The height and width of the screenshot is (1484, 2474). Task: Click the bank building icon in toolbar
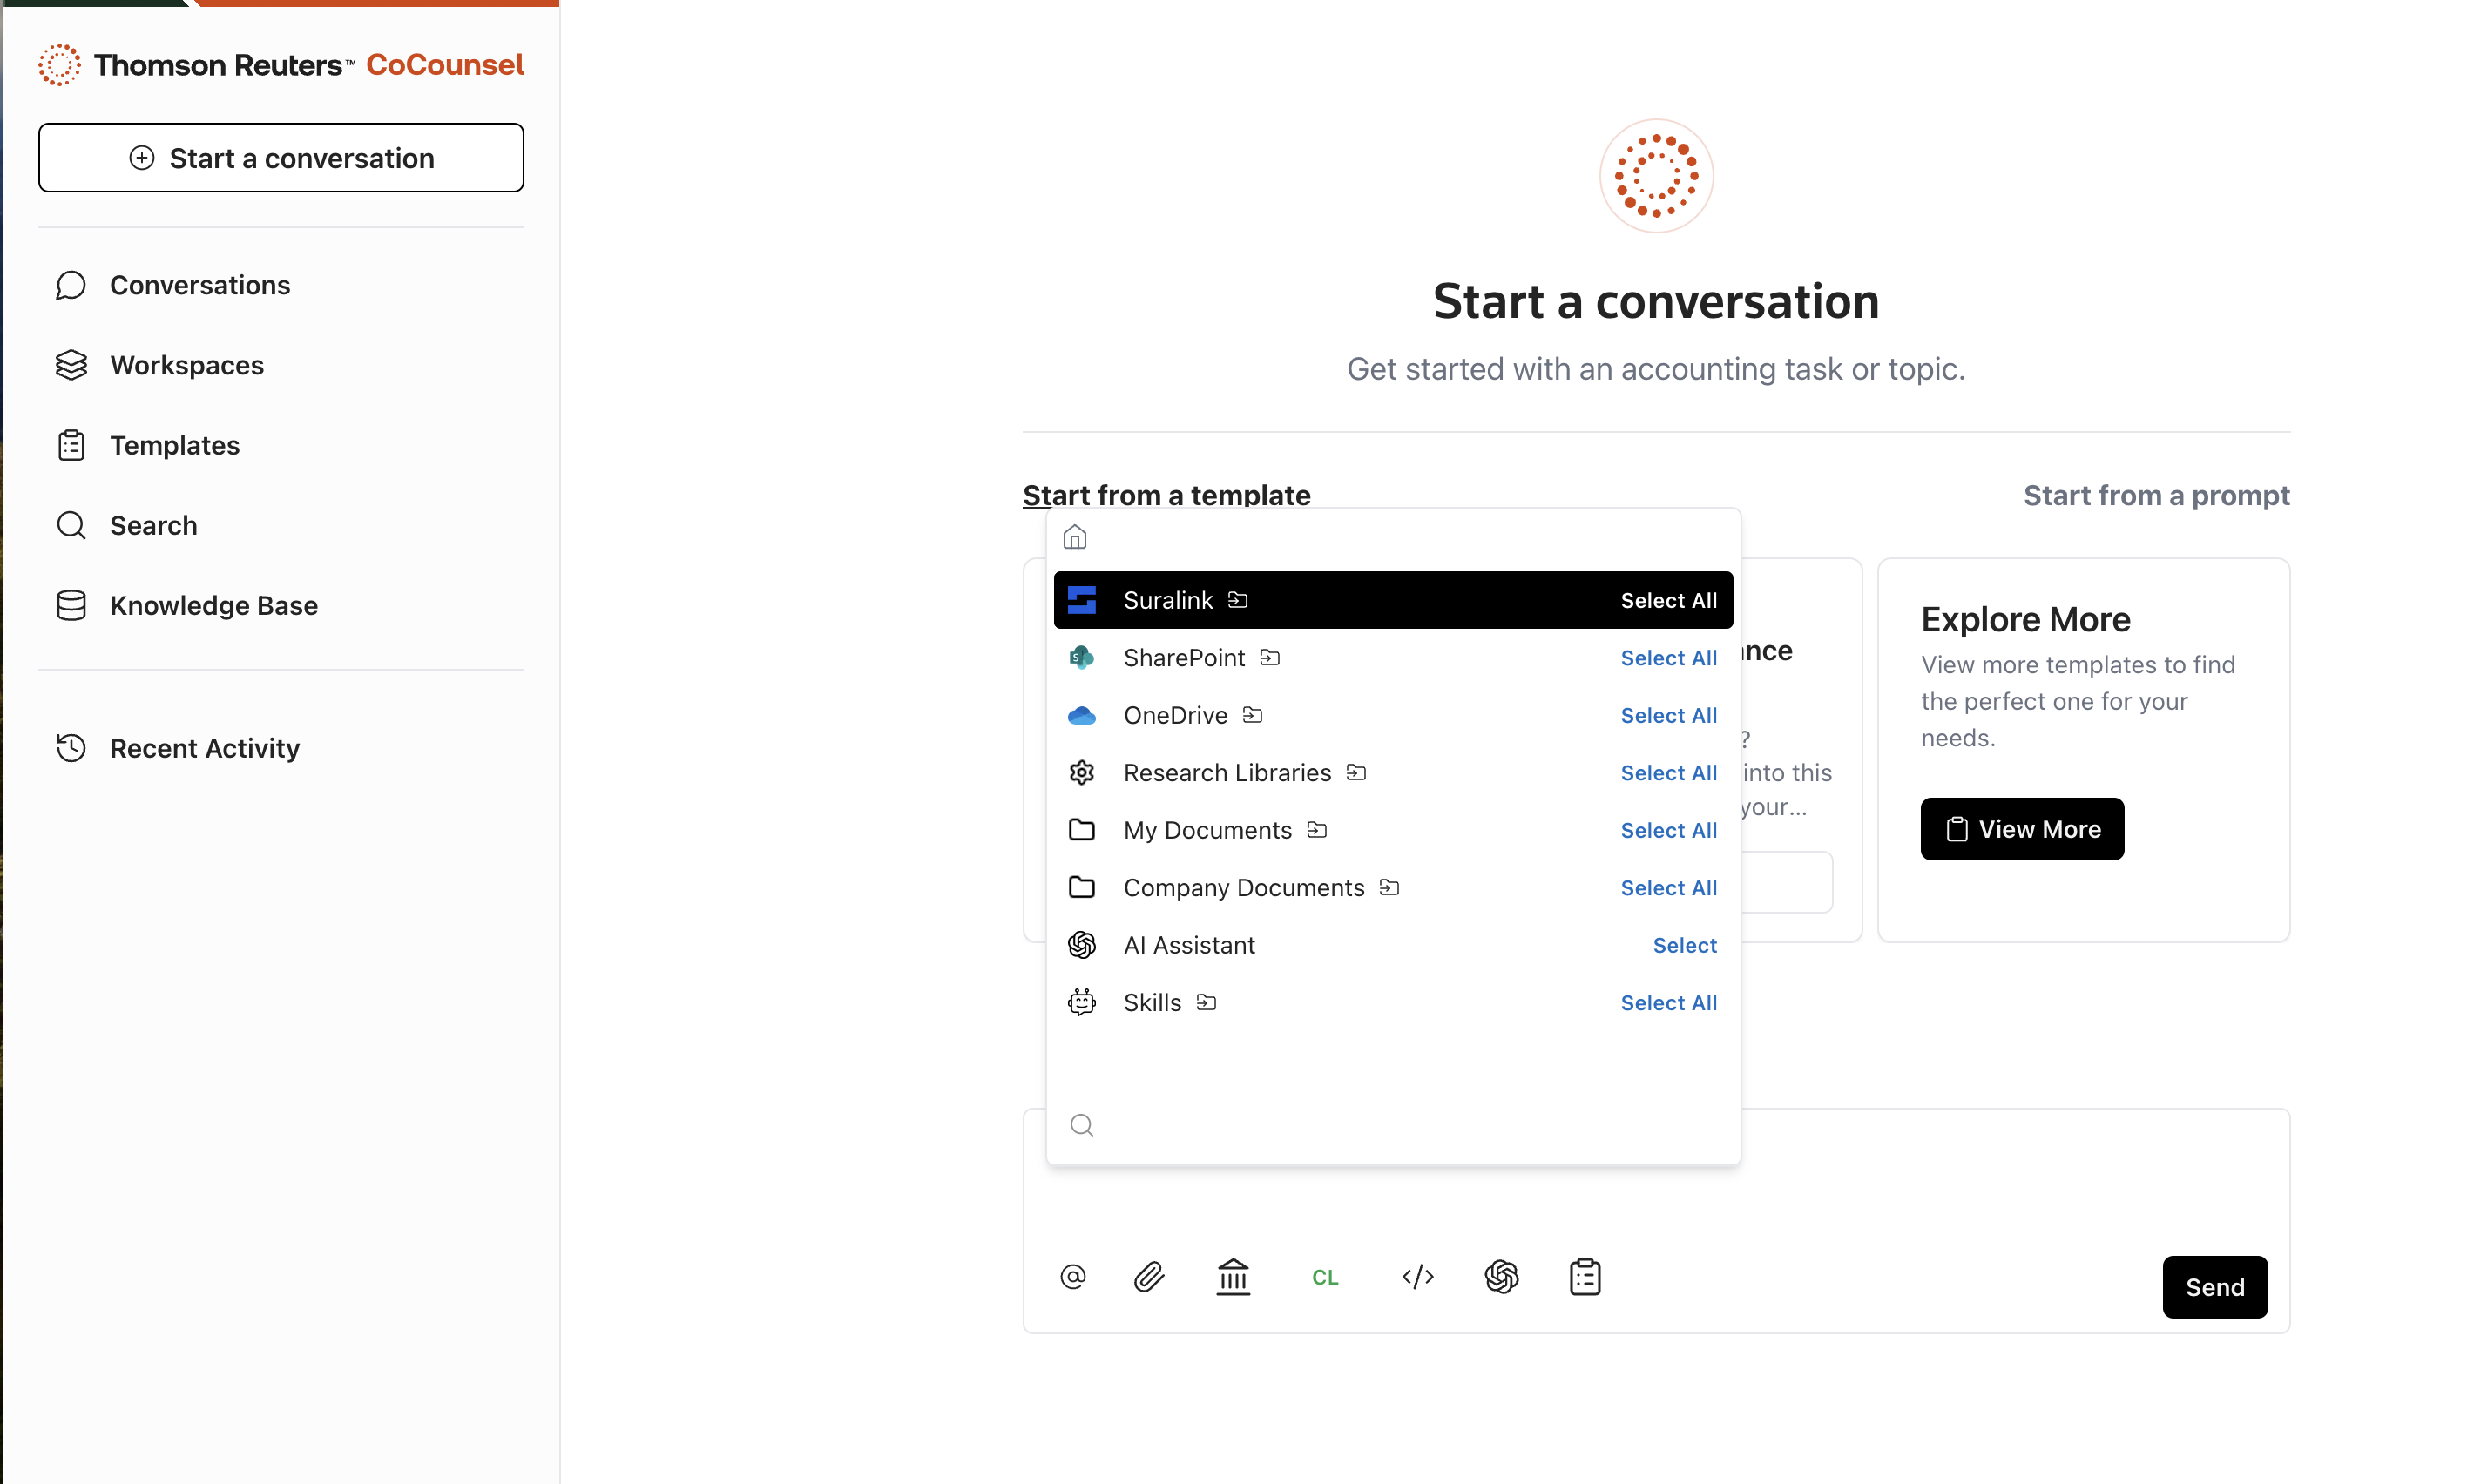click(1233, 1277)
